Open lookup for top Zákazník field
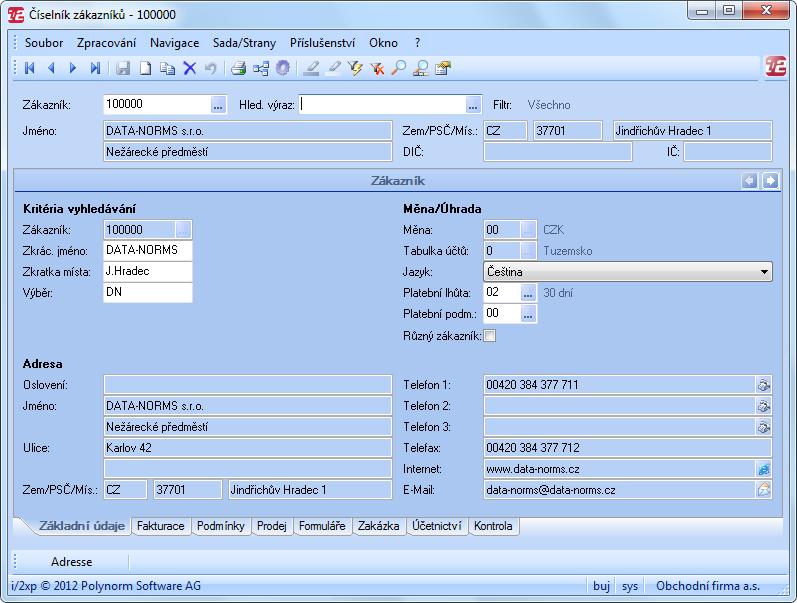The height and width of the screenshot is (603, 797). tap(218, 105)
